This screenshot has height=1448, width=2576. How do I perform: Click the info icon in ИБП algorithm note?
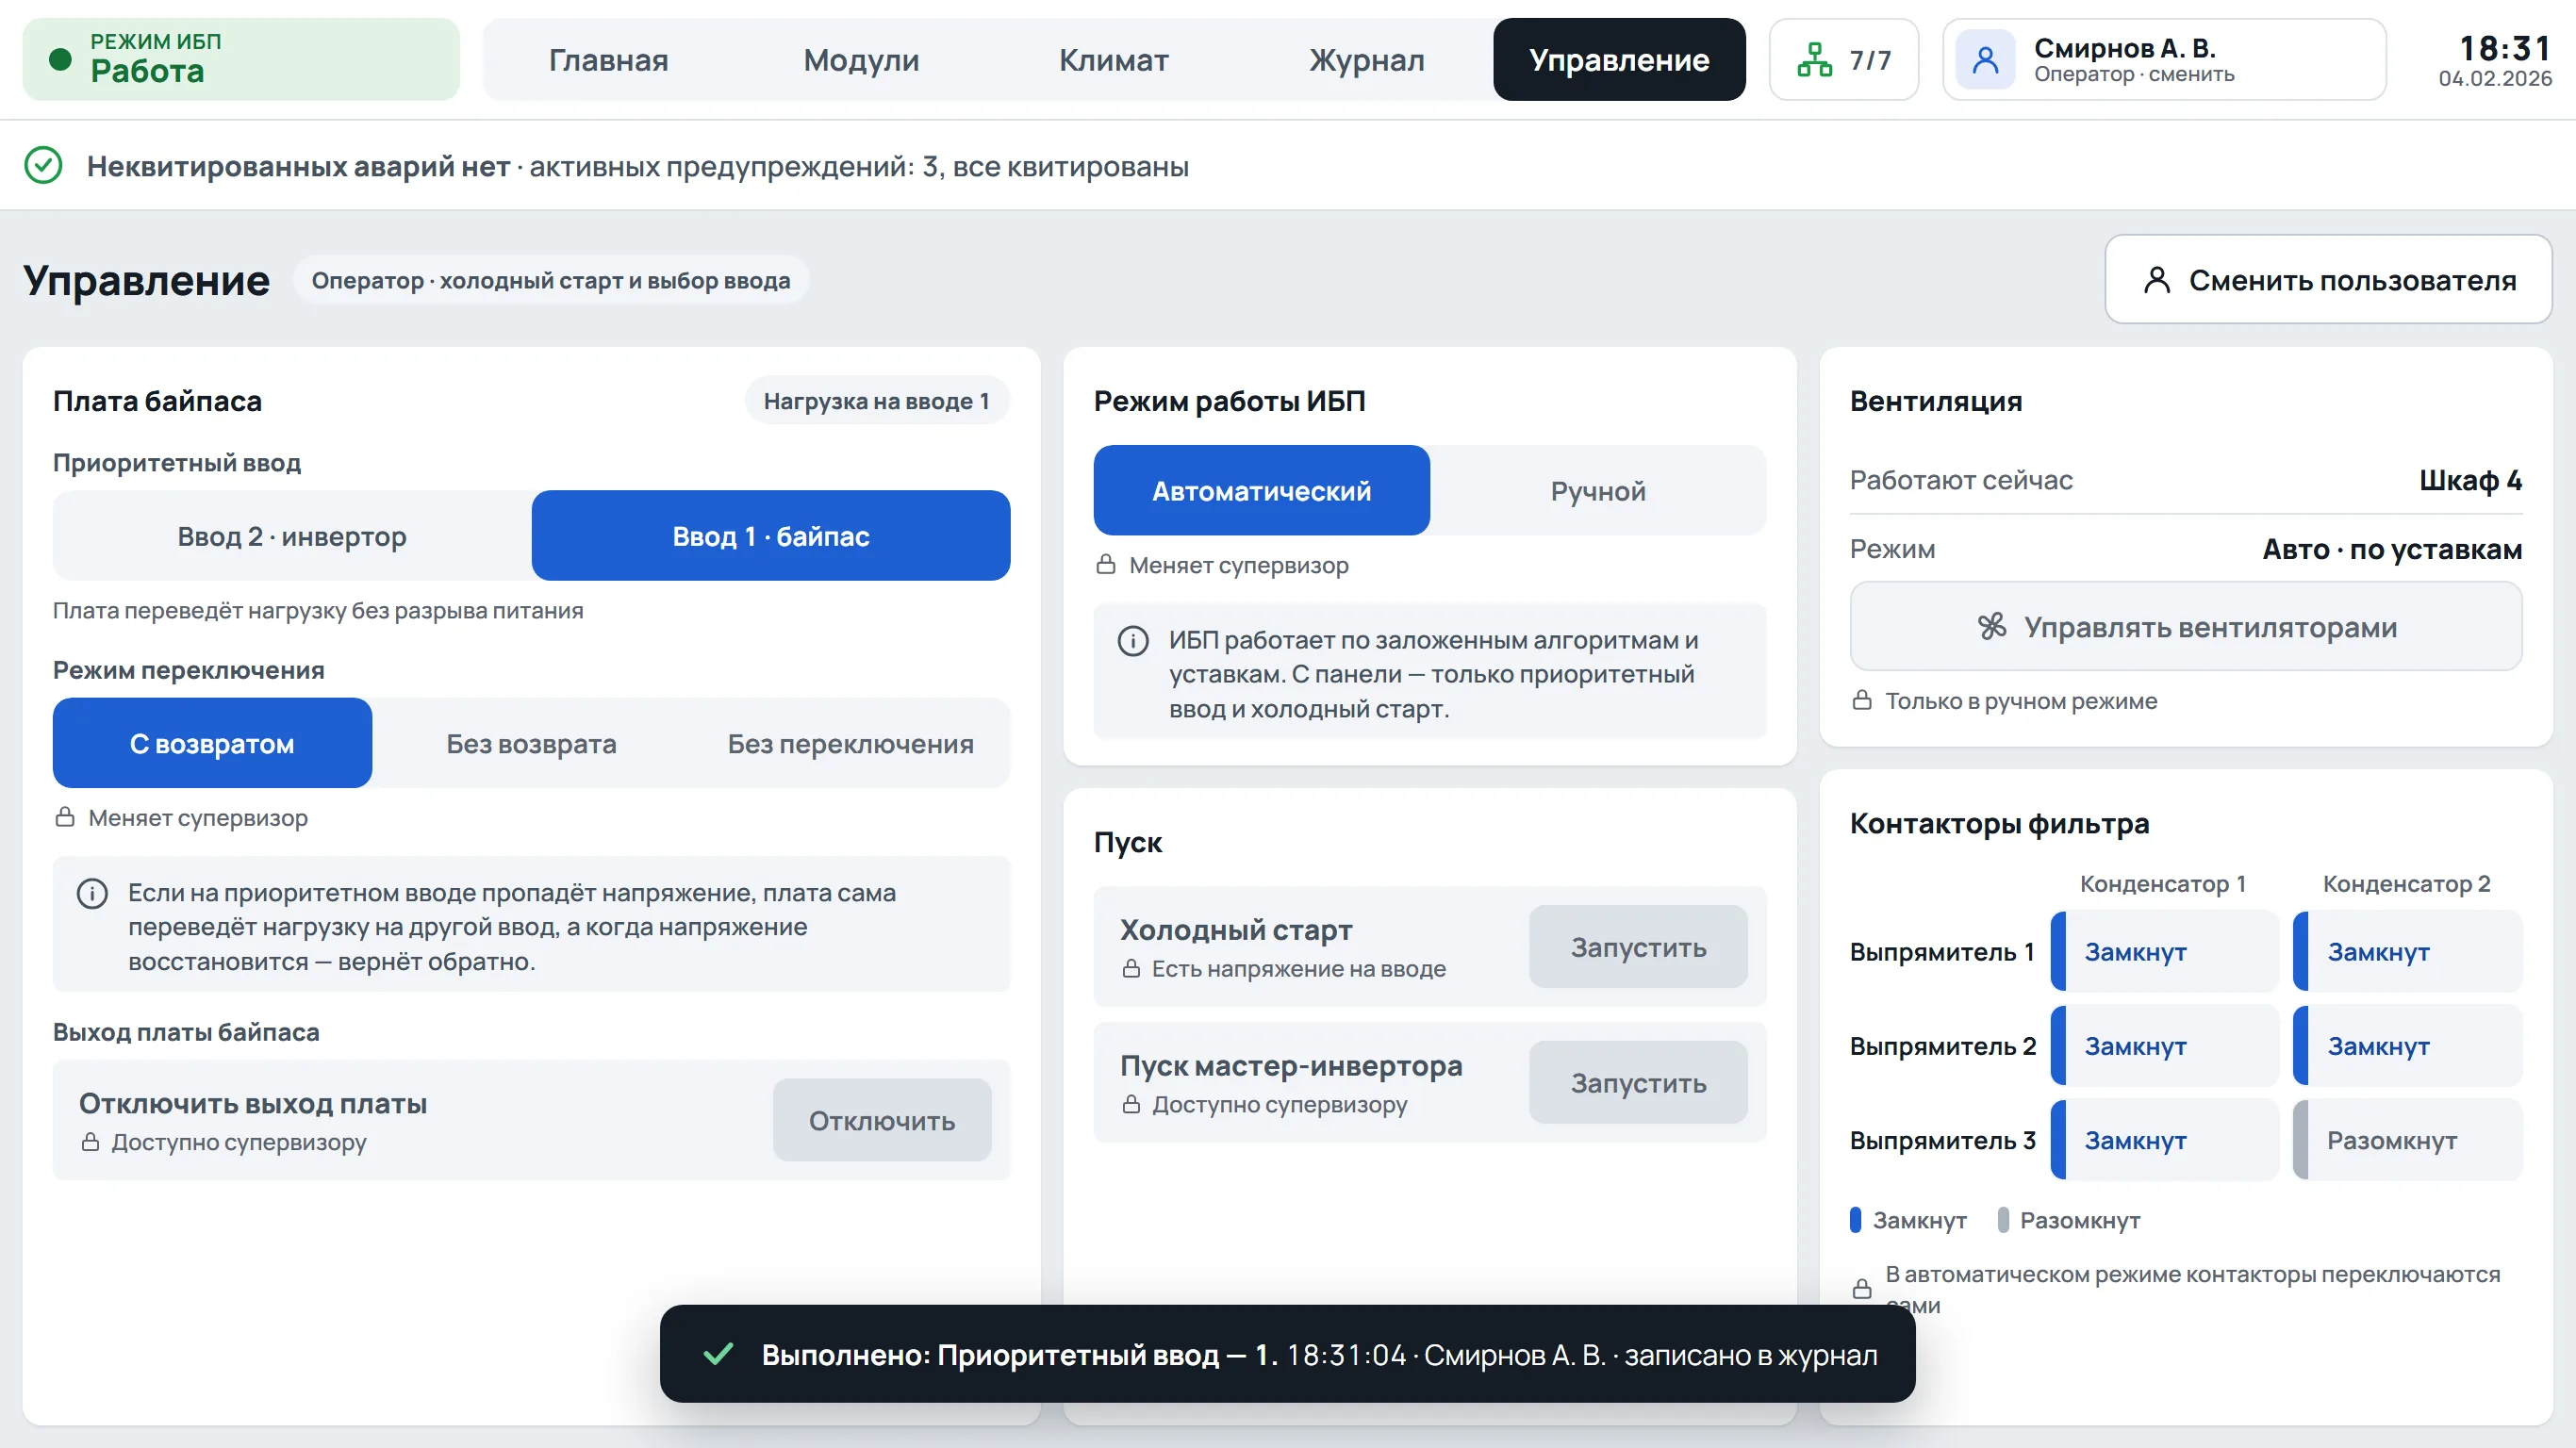(1133, 641)
